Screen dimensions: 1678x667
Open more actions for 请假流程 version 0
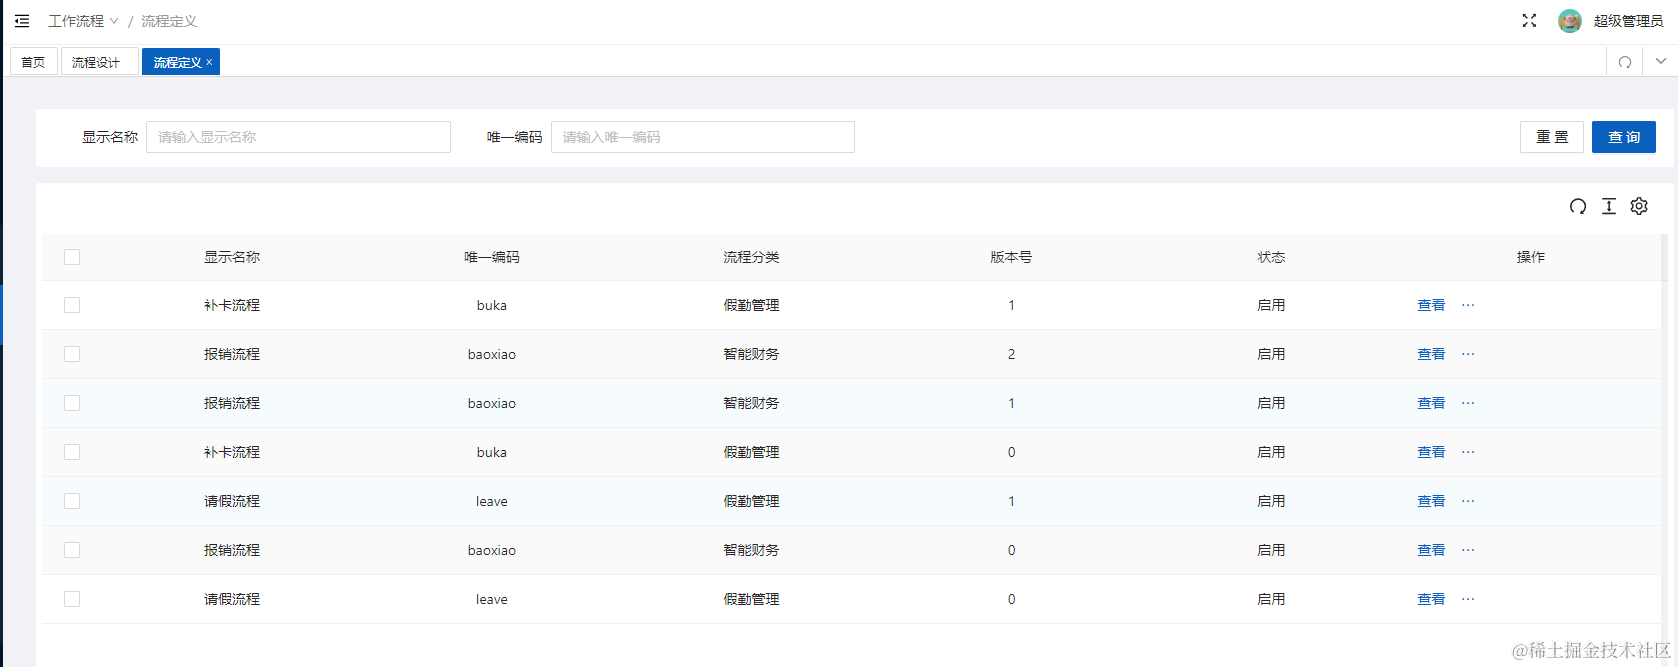coord(1468,599)
